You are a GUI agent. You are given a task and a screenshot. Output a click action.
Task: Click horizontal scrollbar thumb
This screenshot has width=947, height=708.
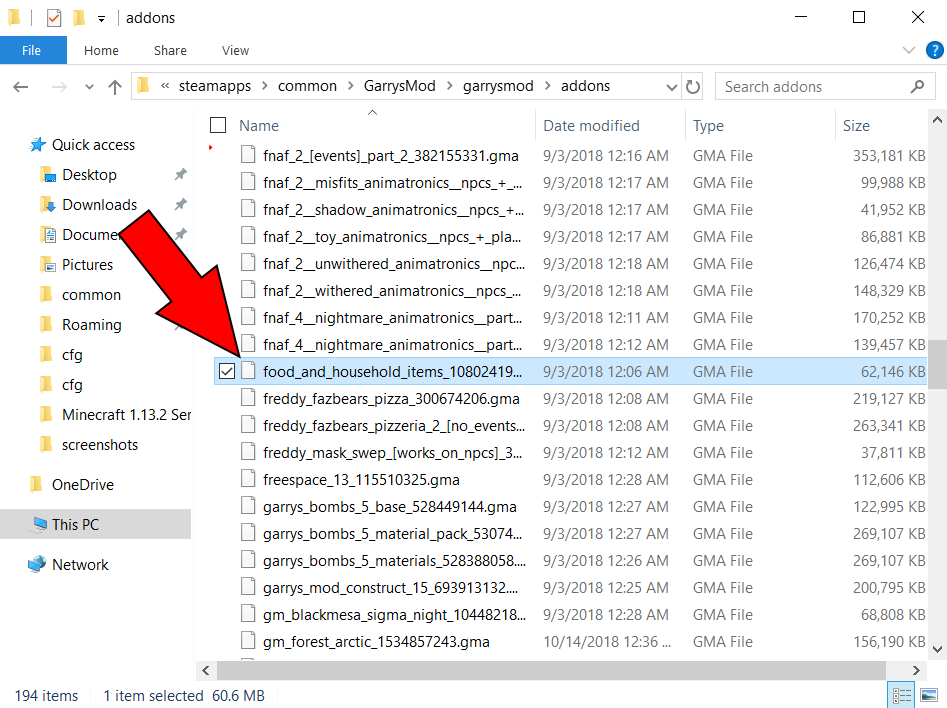(x=551, y=670)
